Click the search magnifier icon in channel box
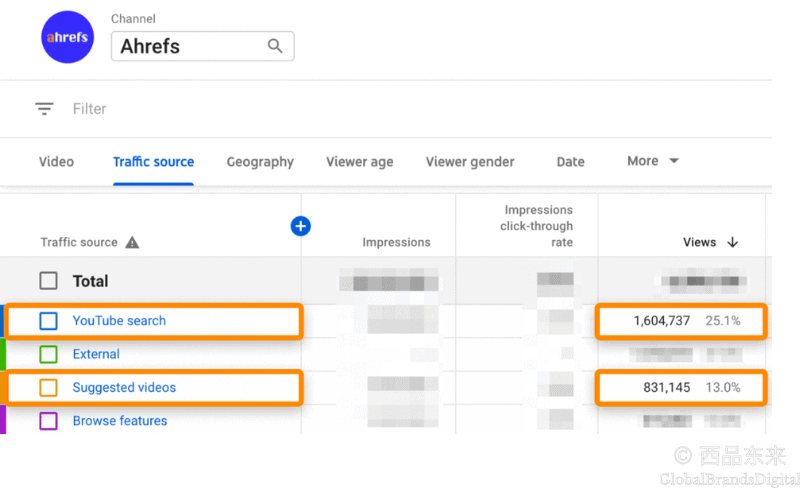Viewport: 800px width, 500px height. tap(275, 46)
